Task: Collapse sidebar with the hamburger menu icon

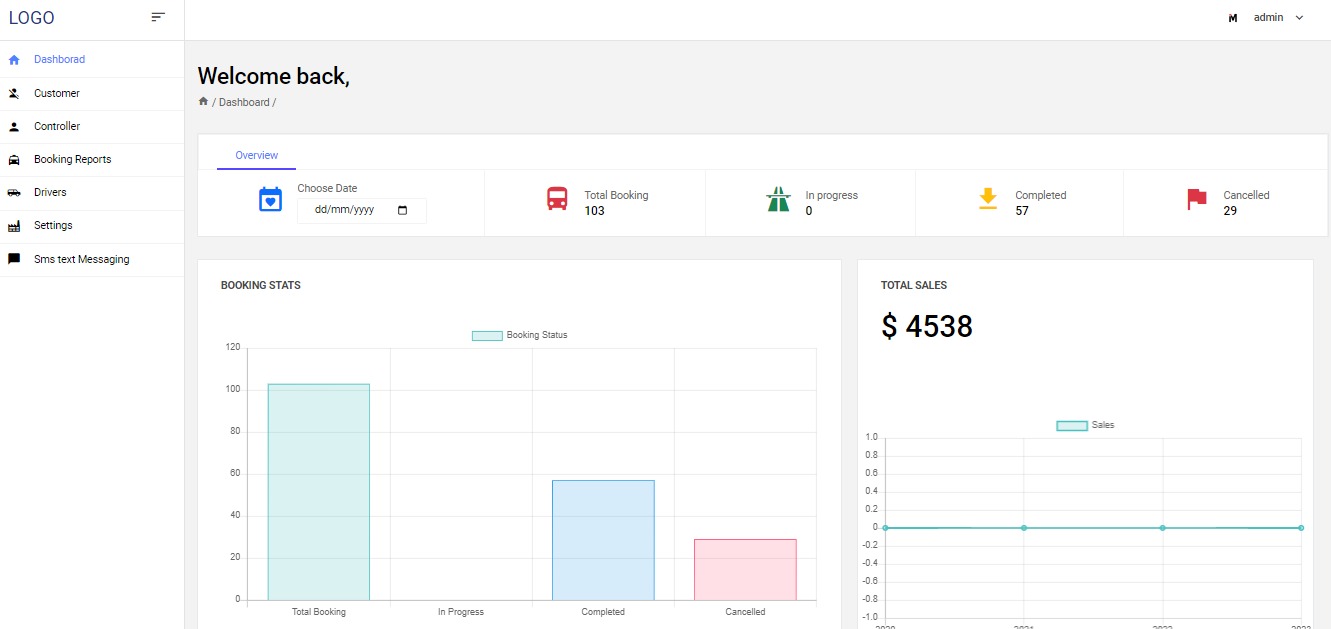Action: (158, 17)
